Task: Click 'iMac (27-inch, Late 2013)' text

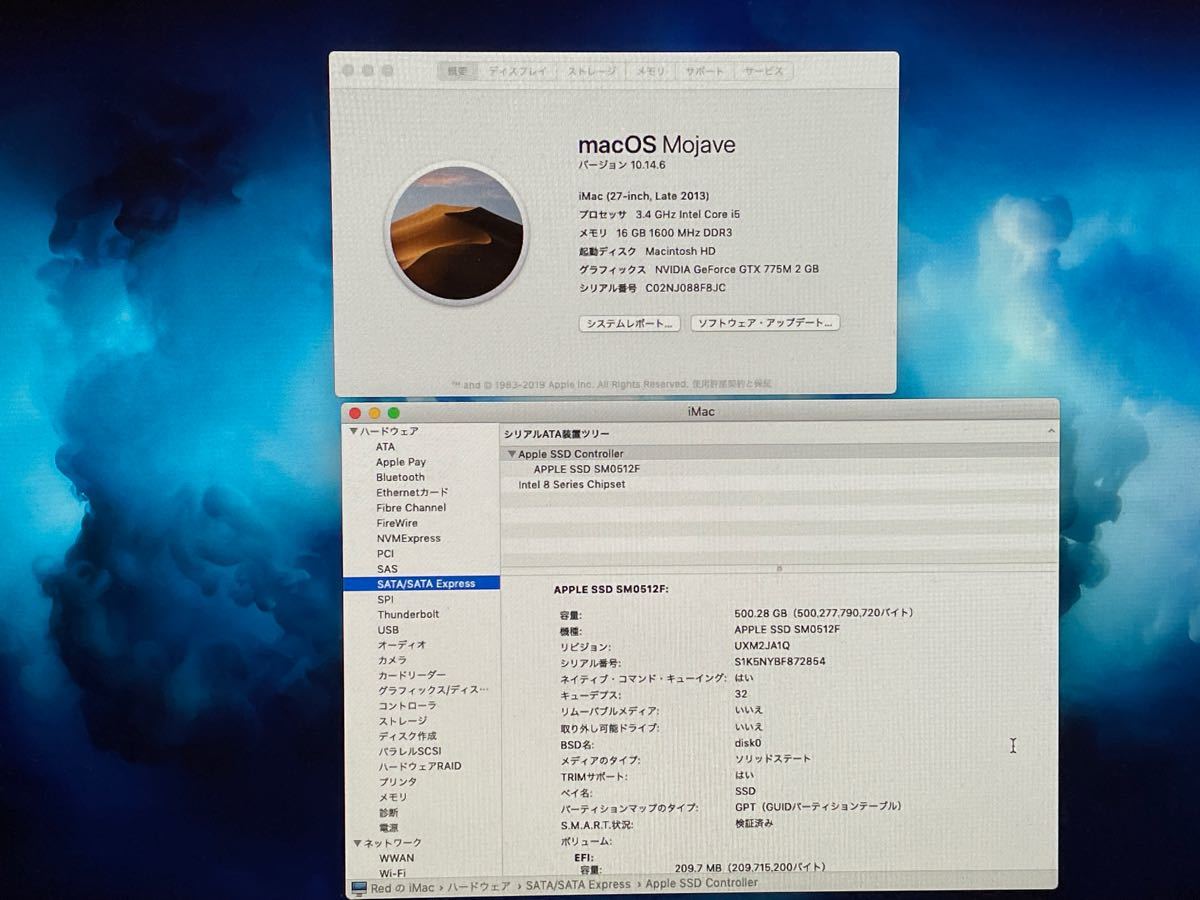Action: pyautogui.click(x=644, y=196)
